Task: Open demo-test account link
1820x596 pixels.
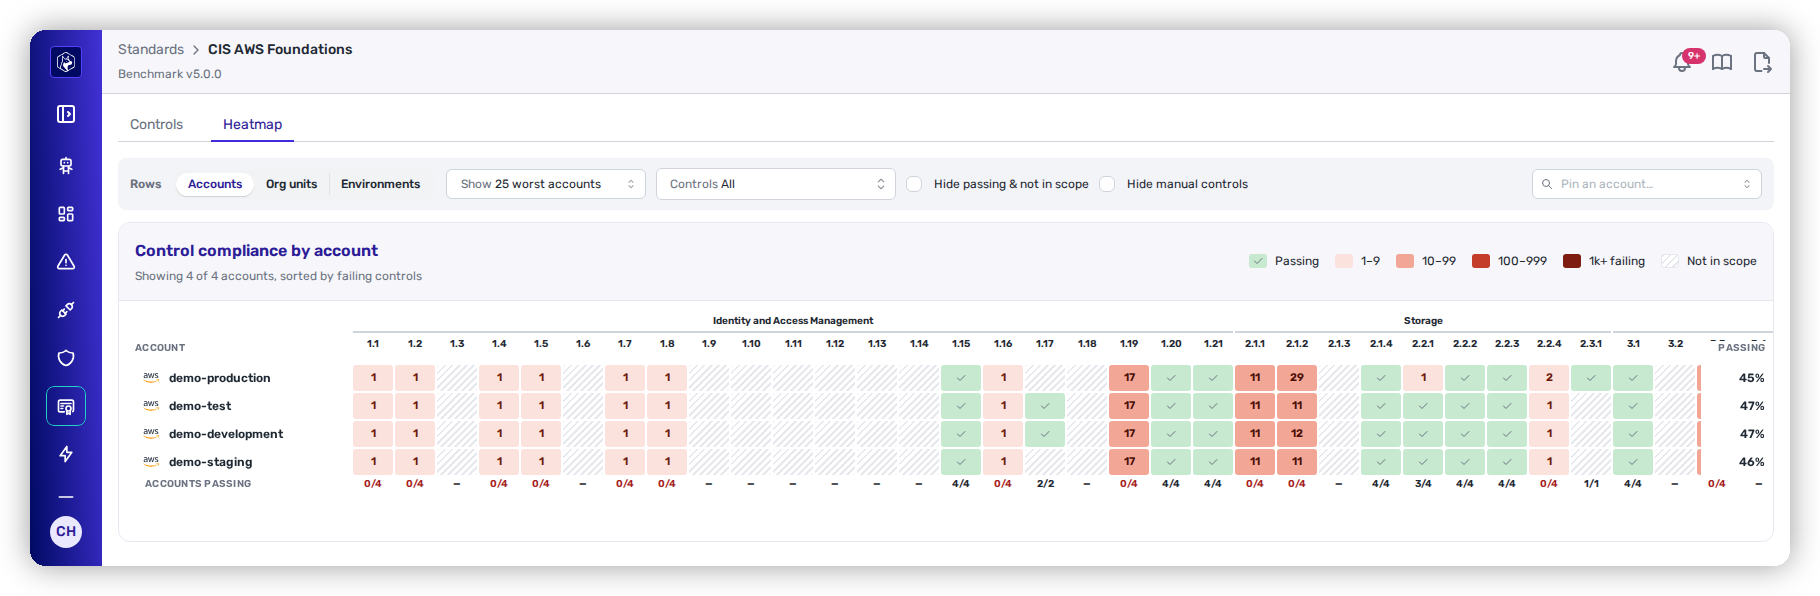Action: (200, 406)
